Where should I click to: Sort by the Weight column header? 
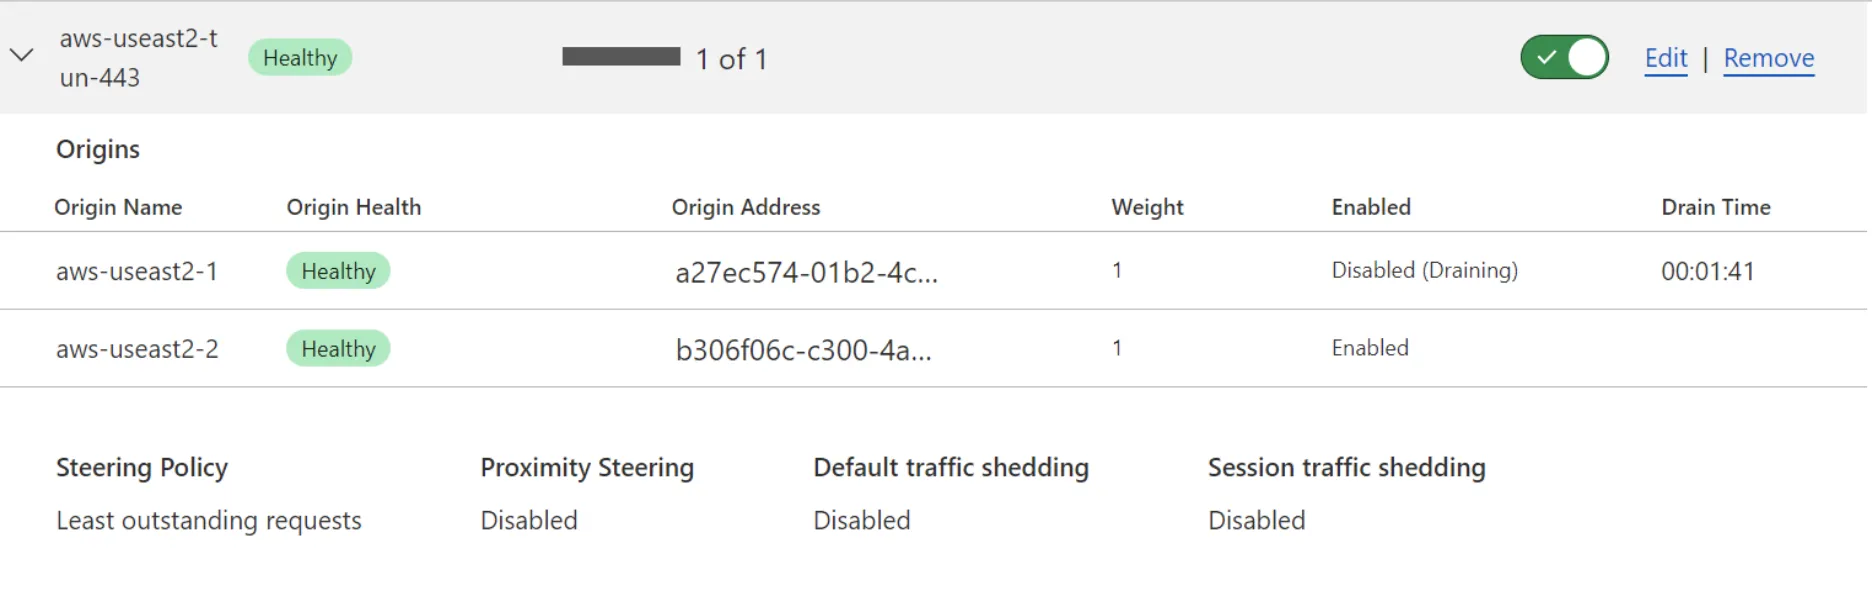pyautogui.click(x=1147, y=207)
